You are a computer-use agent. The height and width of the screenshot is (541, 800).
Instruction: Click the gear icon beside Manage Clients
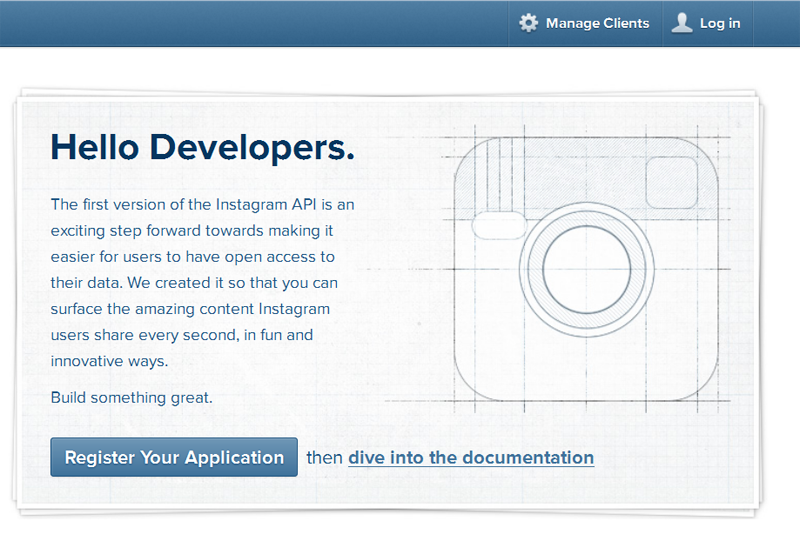point(529,23)
